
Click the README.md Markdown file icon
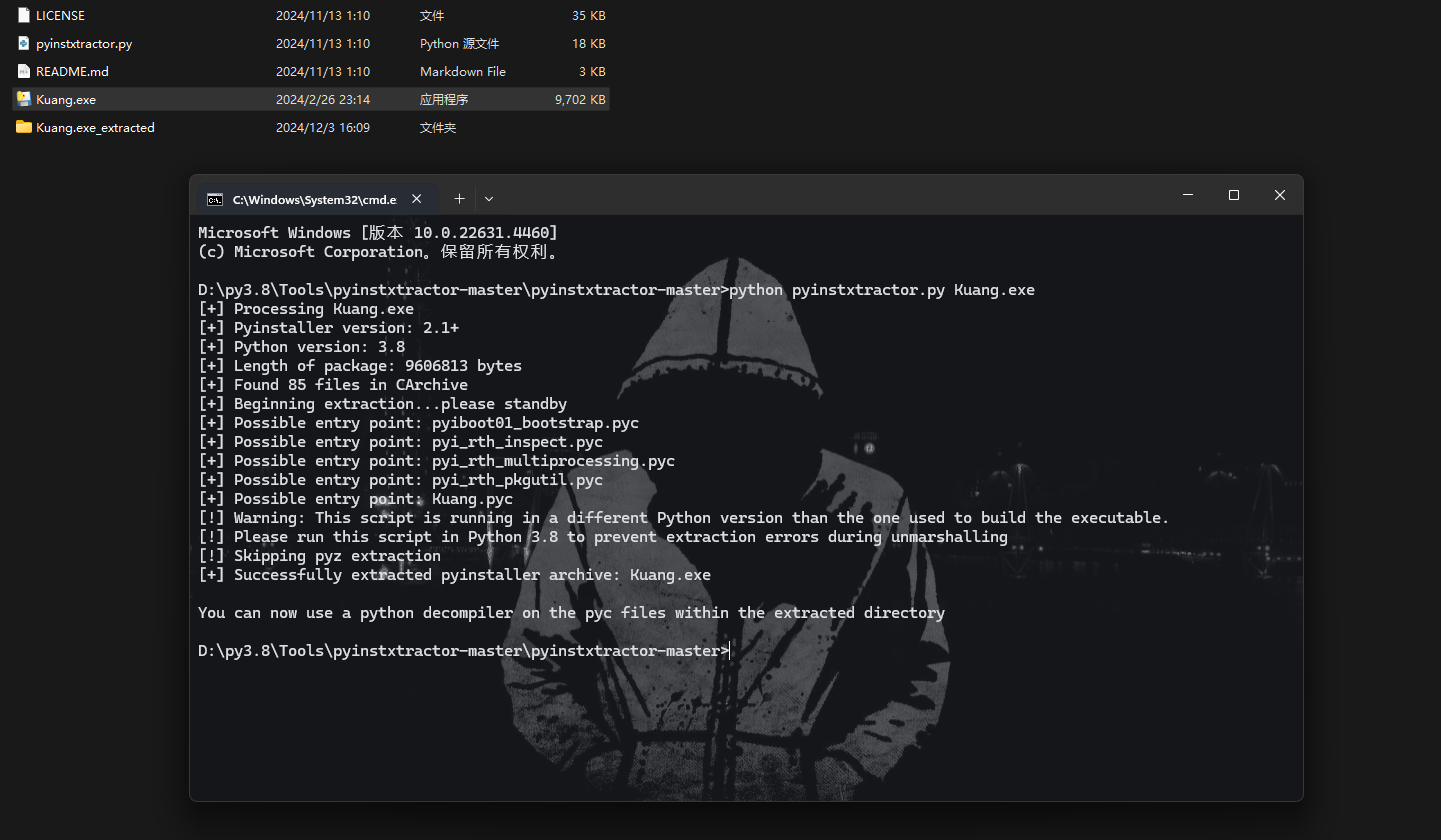pyautogui.click(x=24, y=72)
